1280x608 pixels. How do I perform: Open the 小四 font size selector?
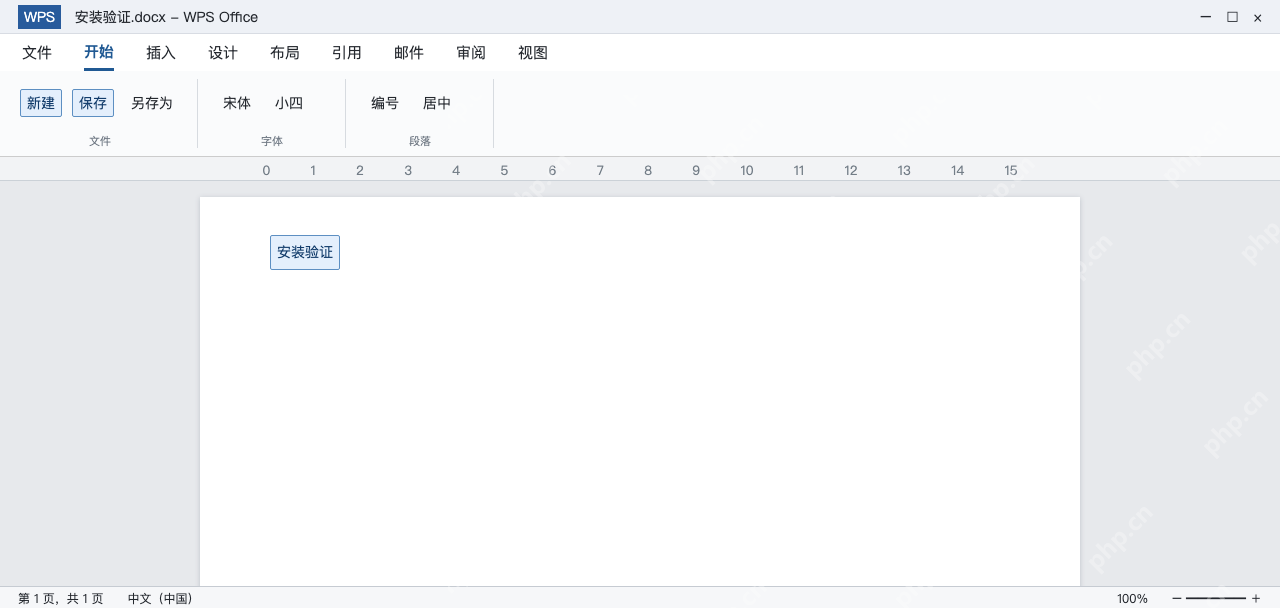click(289, 103)
